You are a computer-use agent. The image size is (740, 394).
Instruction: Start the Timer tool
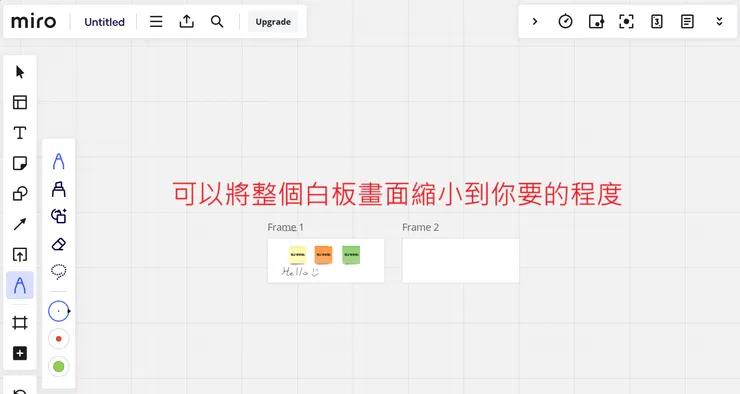point(565,21)
